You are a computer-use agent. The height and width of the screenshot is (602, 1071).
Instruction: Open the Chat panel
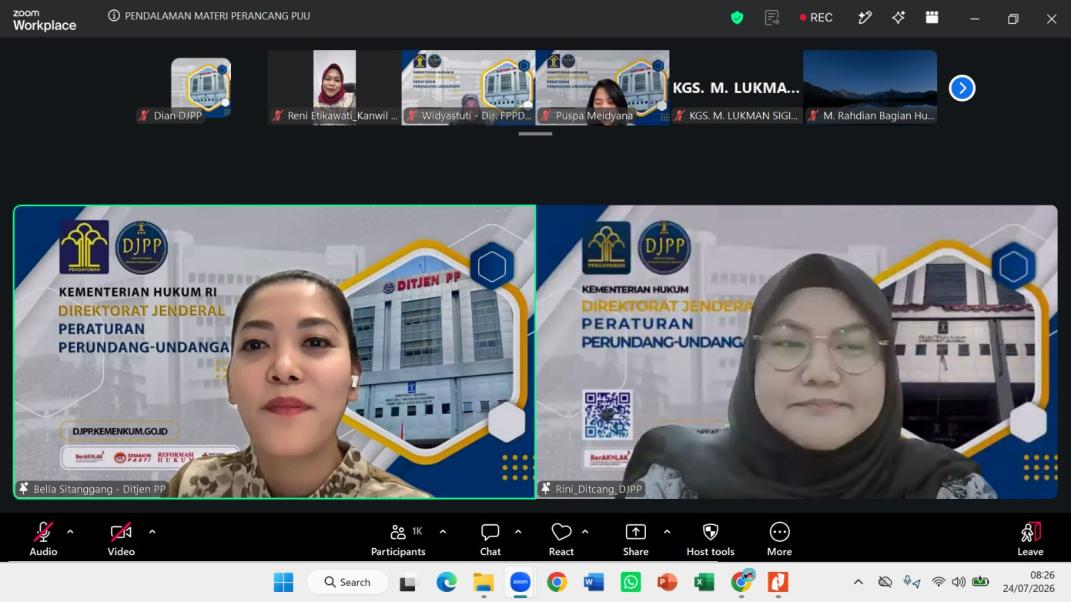pyautogui.click(x=490, y=538)
